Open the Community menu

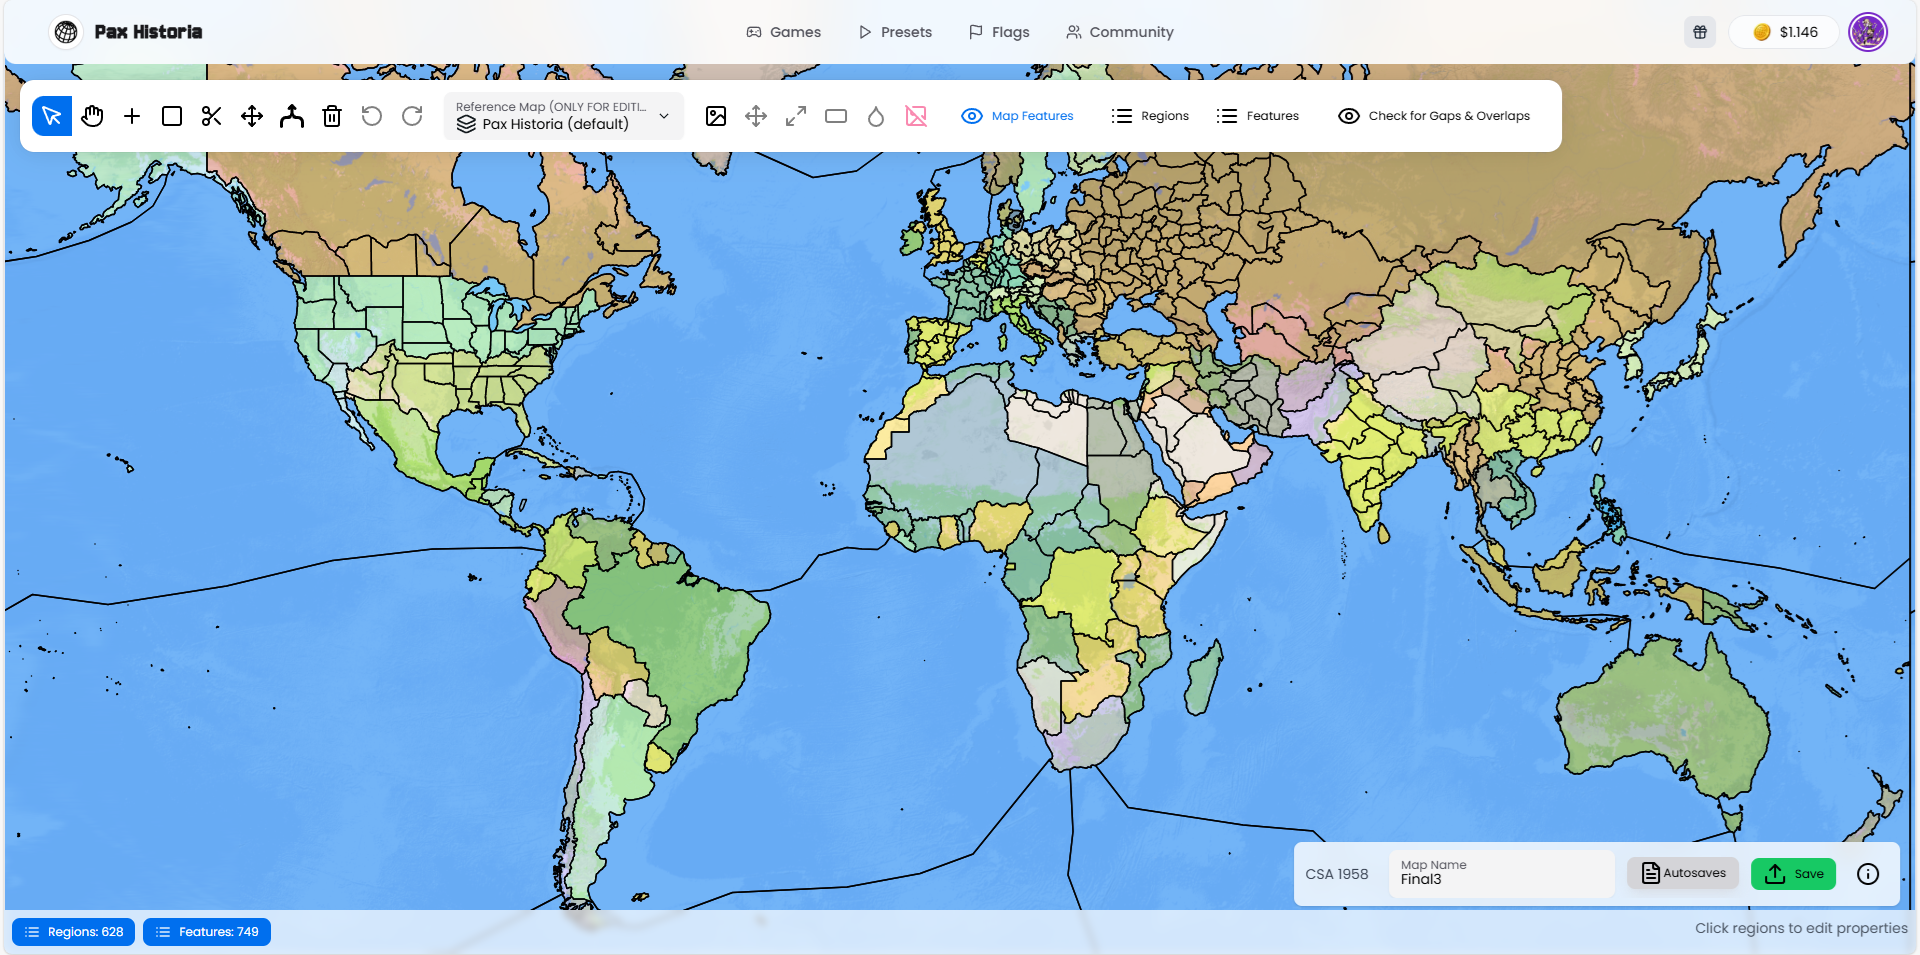click(x=1120, y=32)
